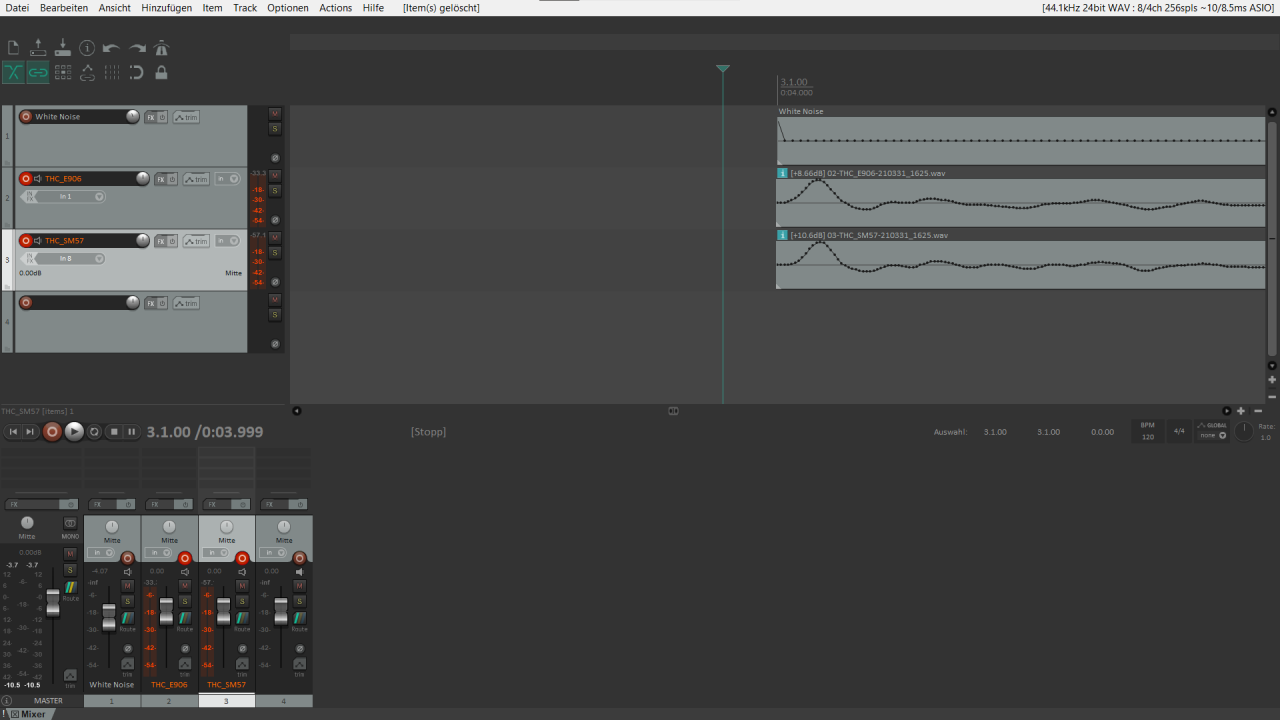Click the new project file icon
The image size is (1280, 720).
pos(13,48)
